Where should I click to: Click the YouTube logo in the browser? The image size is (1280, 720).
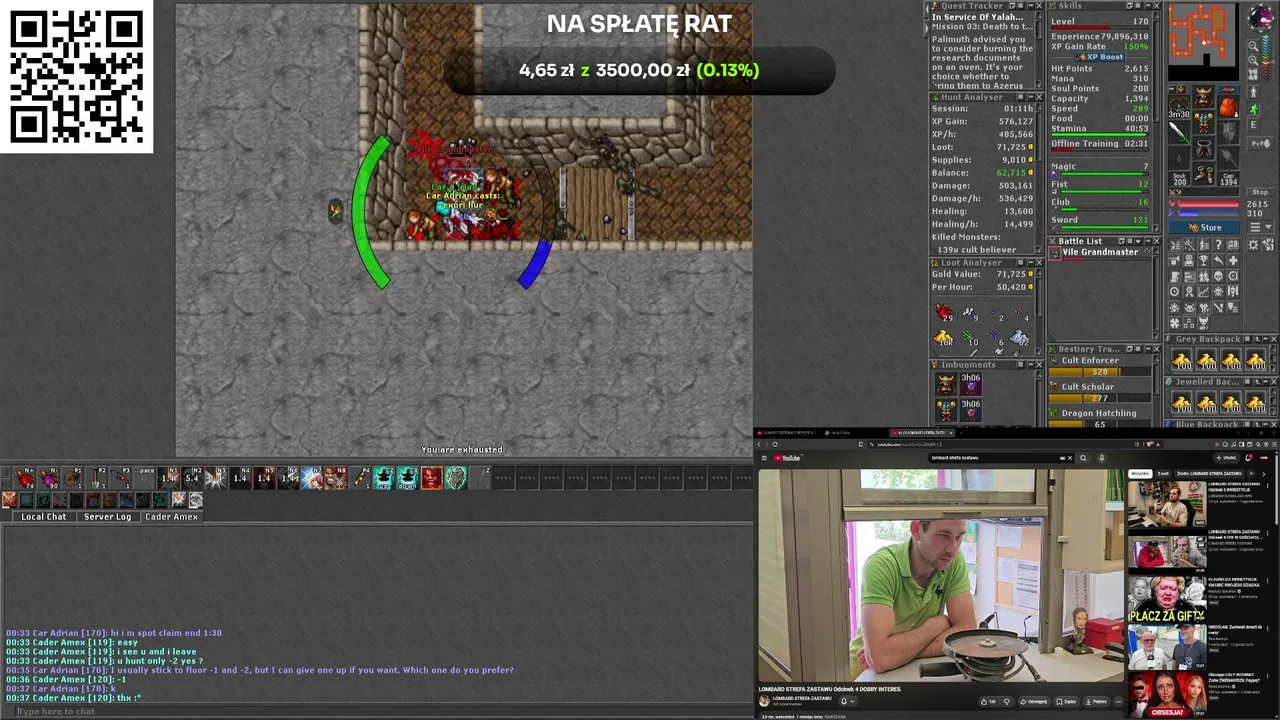[787, 458]
